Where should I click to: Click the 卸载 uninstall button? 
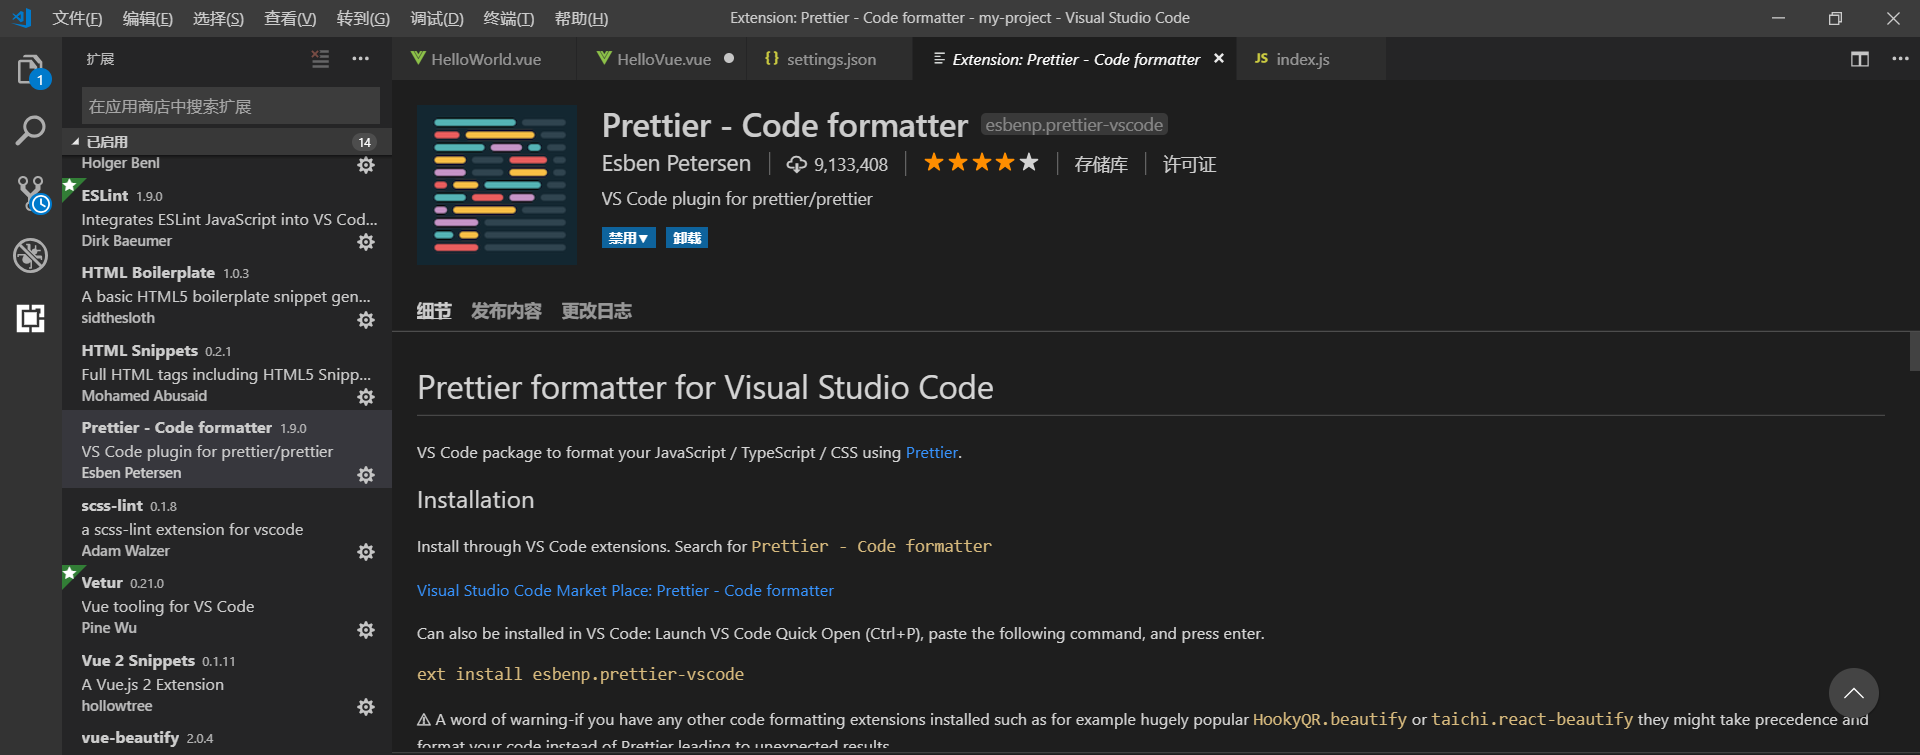tap(687, 238)
